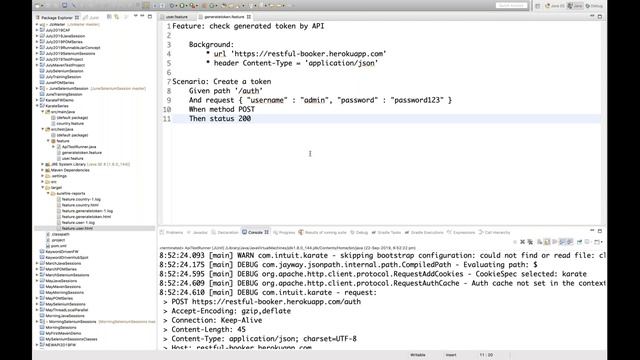
Task: Collapse the feature package
Action: click(48, 141)
